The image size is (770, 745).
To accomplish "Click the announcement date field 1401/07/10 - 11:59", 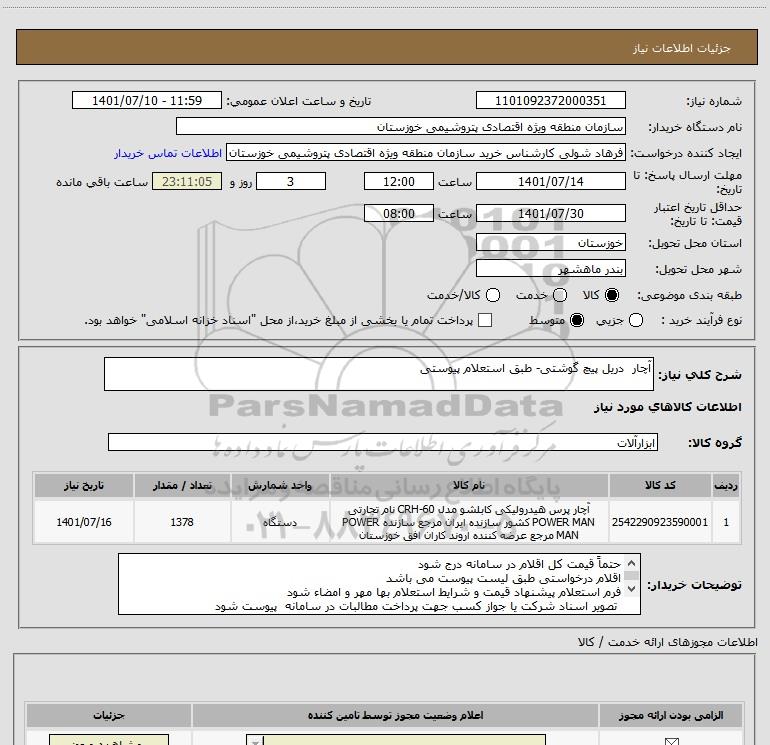I will [147, 101].
